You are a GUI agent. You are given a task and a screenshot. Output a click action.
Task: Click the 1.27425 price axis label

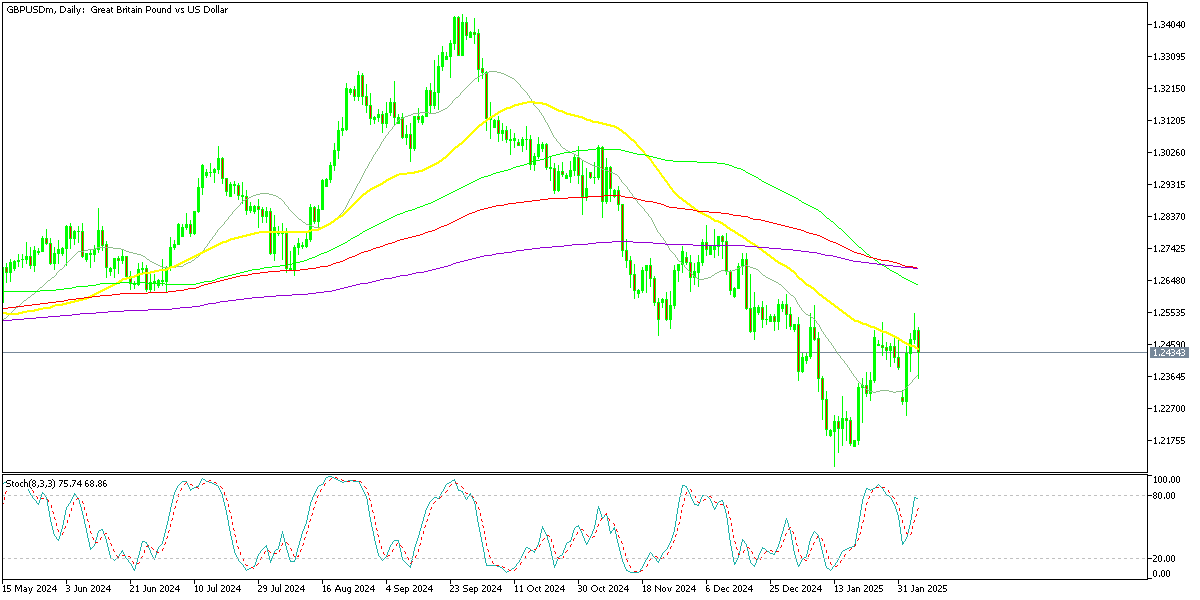[1169, 249]
